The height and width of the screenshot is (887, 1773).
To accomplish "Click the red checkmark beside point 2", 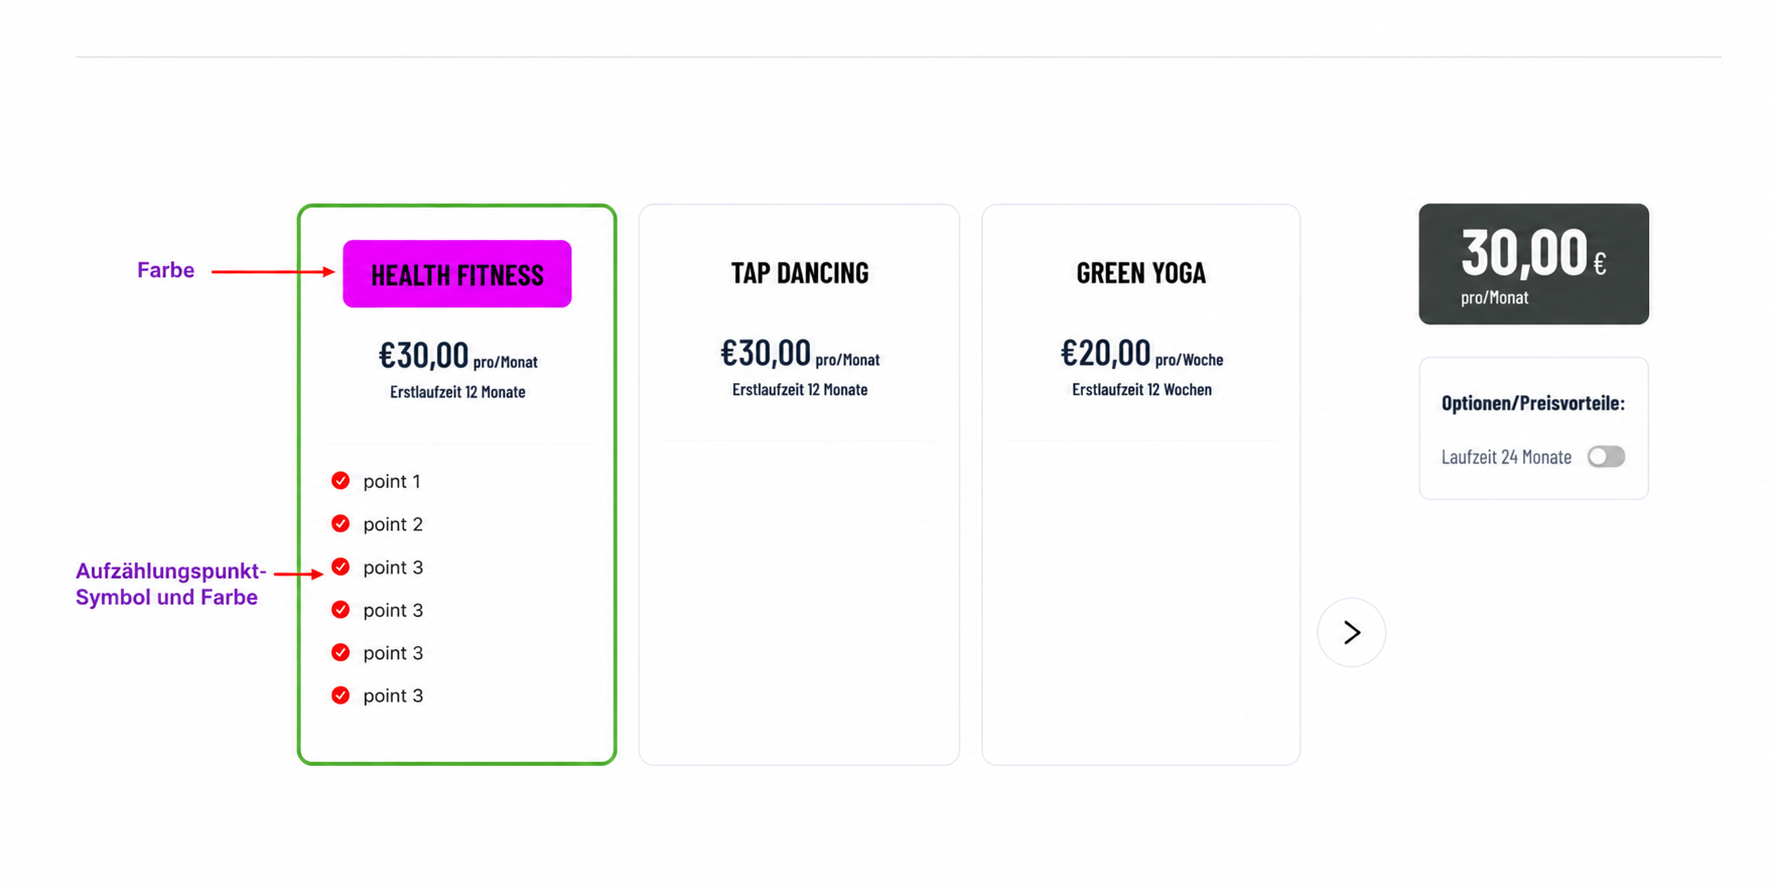I will (x=340, y=524).
